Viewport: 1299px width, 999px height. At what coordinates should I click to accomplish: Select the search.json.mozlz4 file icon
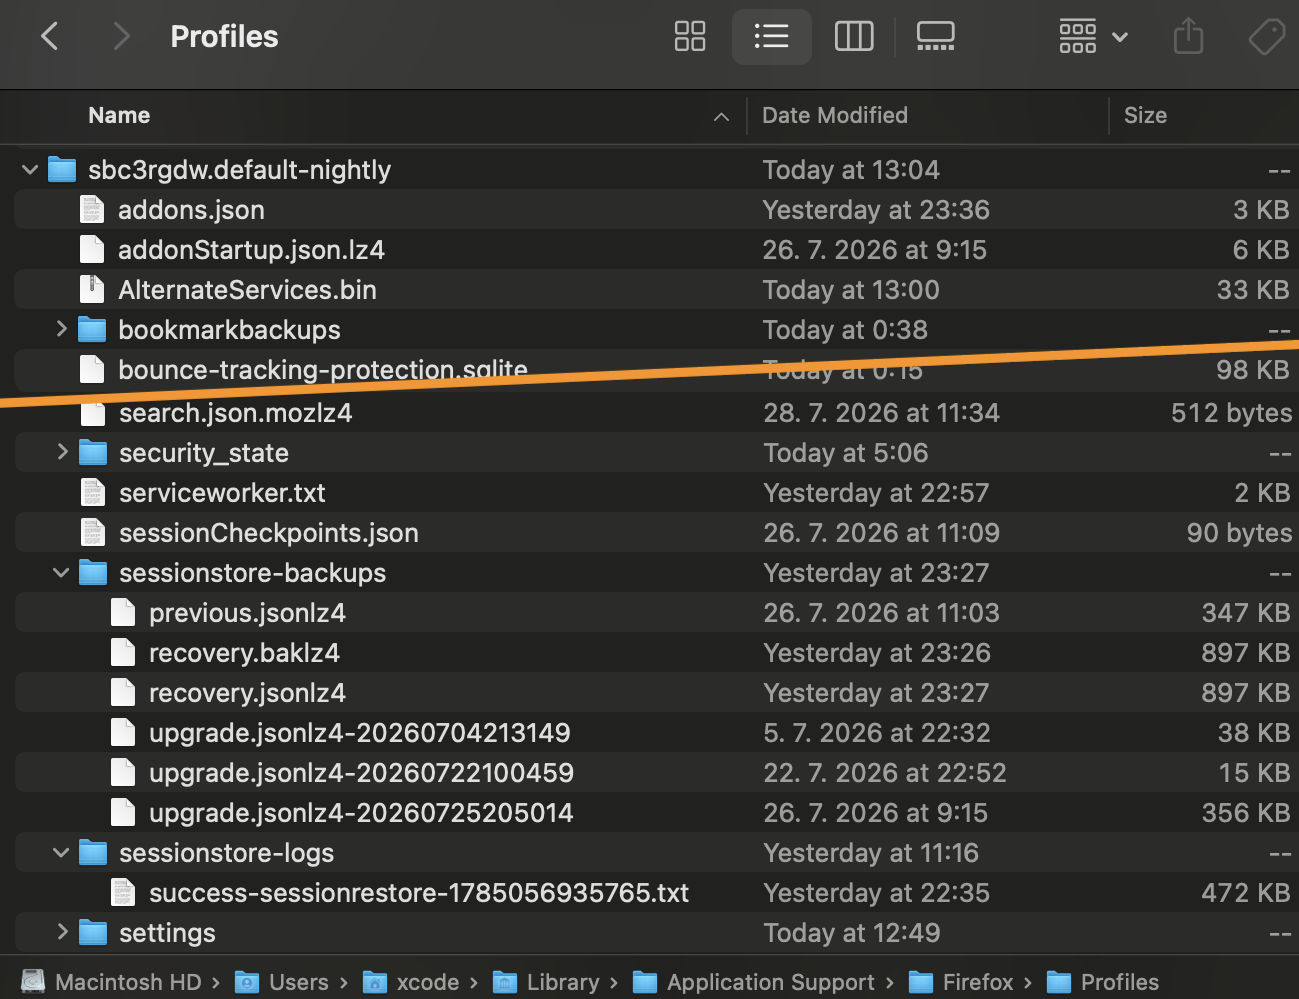point(93,414)
